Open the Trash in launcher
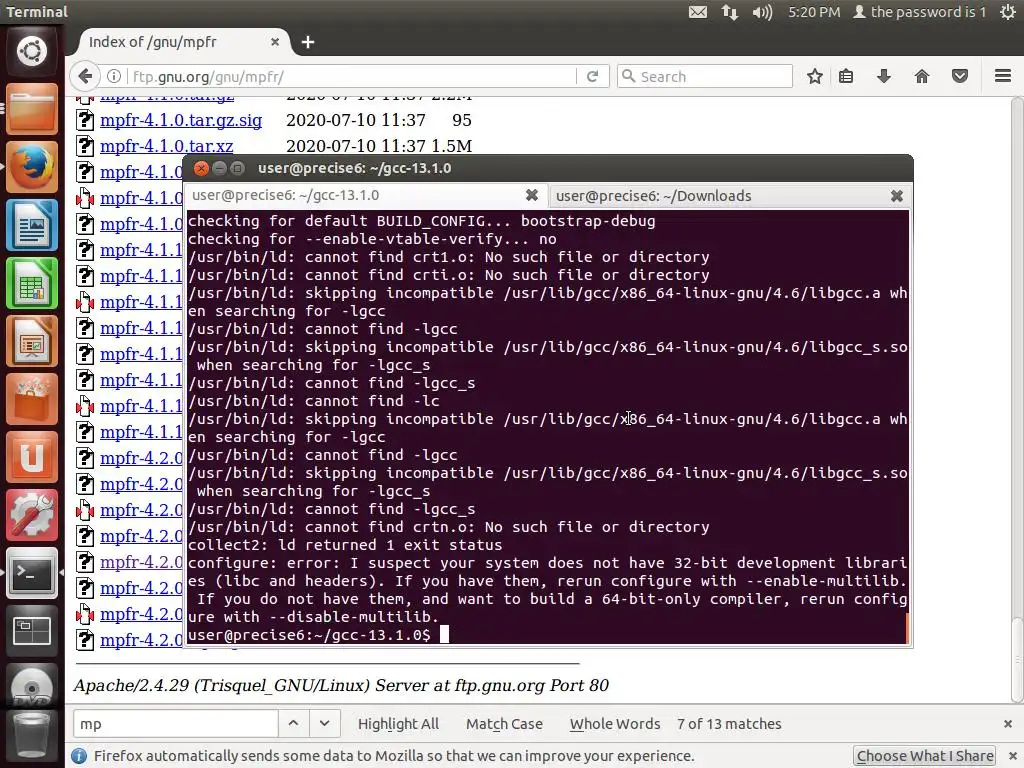The image size is (1024, 768). click(31, 737)
